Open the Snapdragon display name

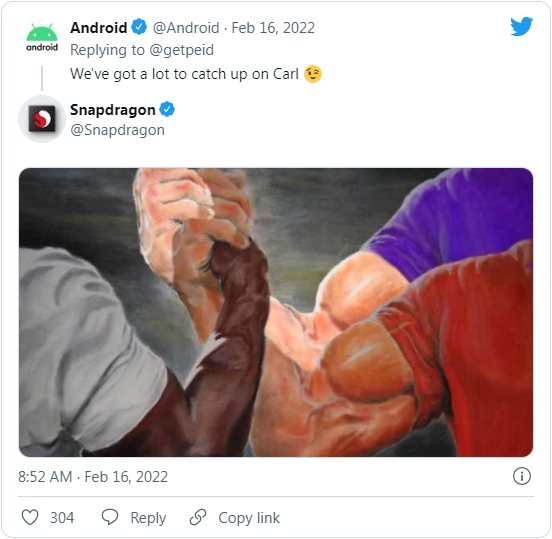coord(113,110)
